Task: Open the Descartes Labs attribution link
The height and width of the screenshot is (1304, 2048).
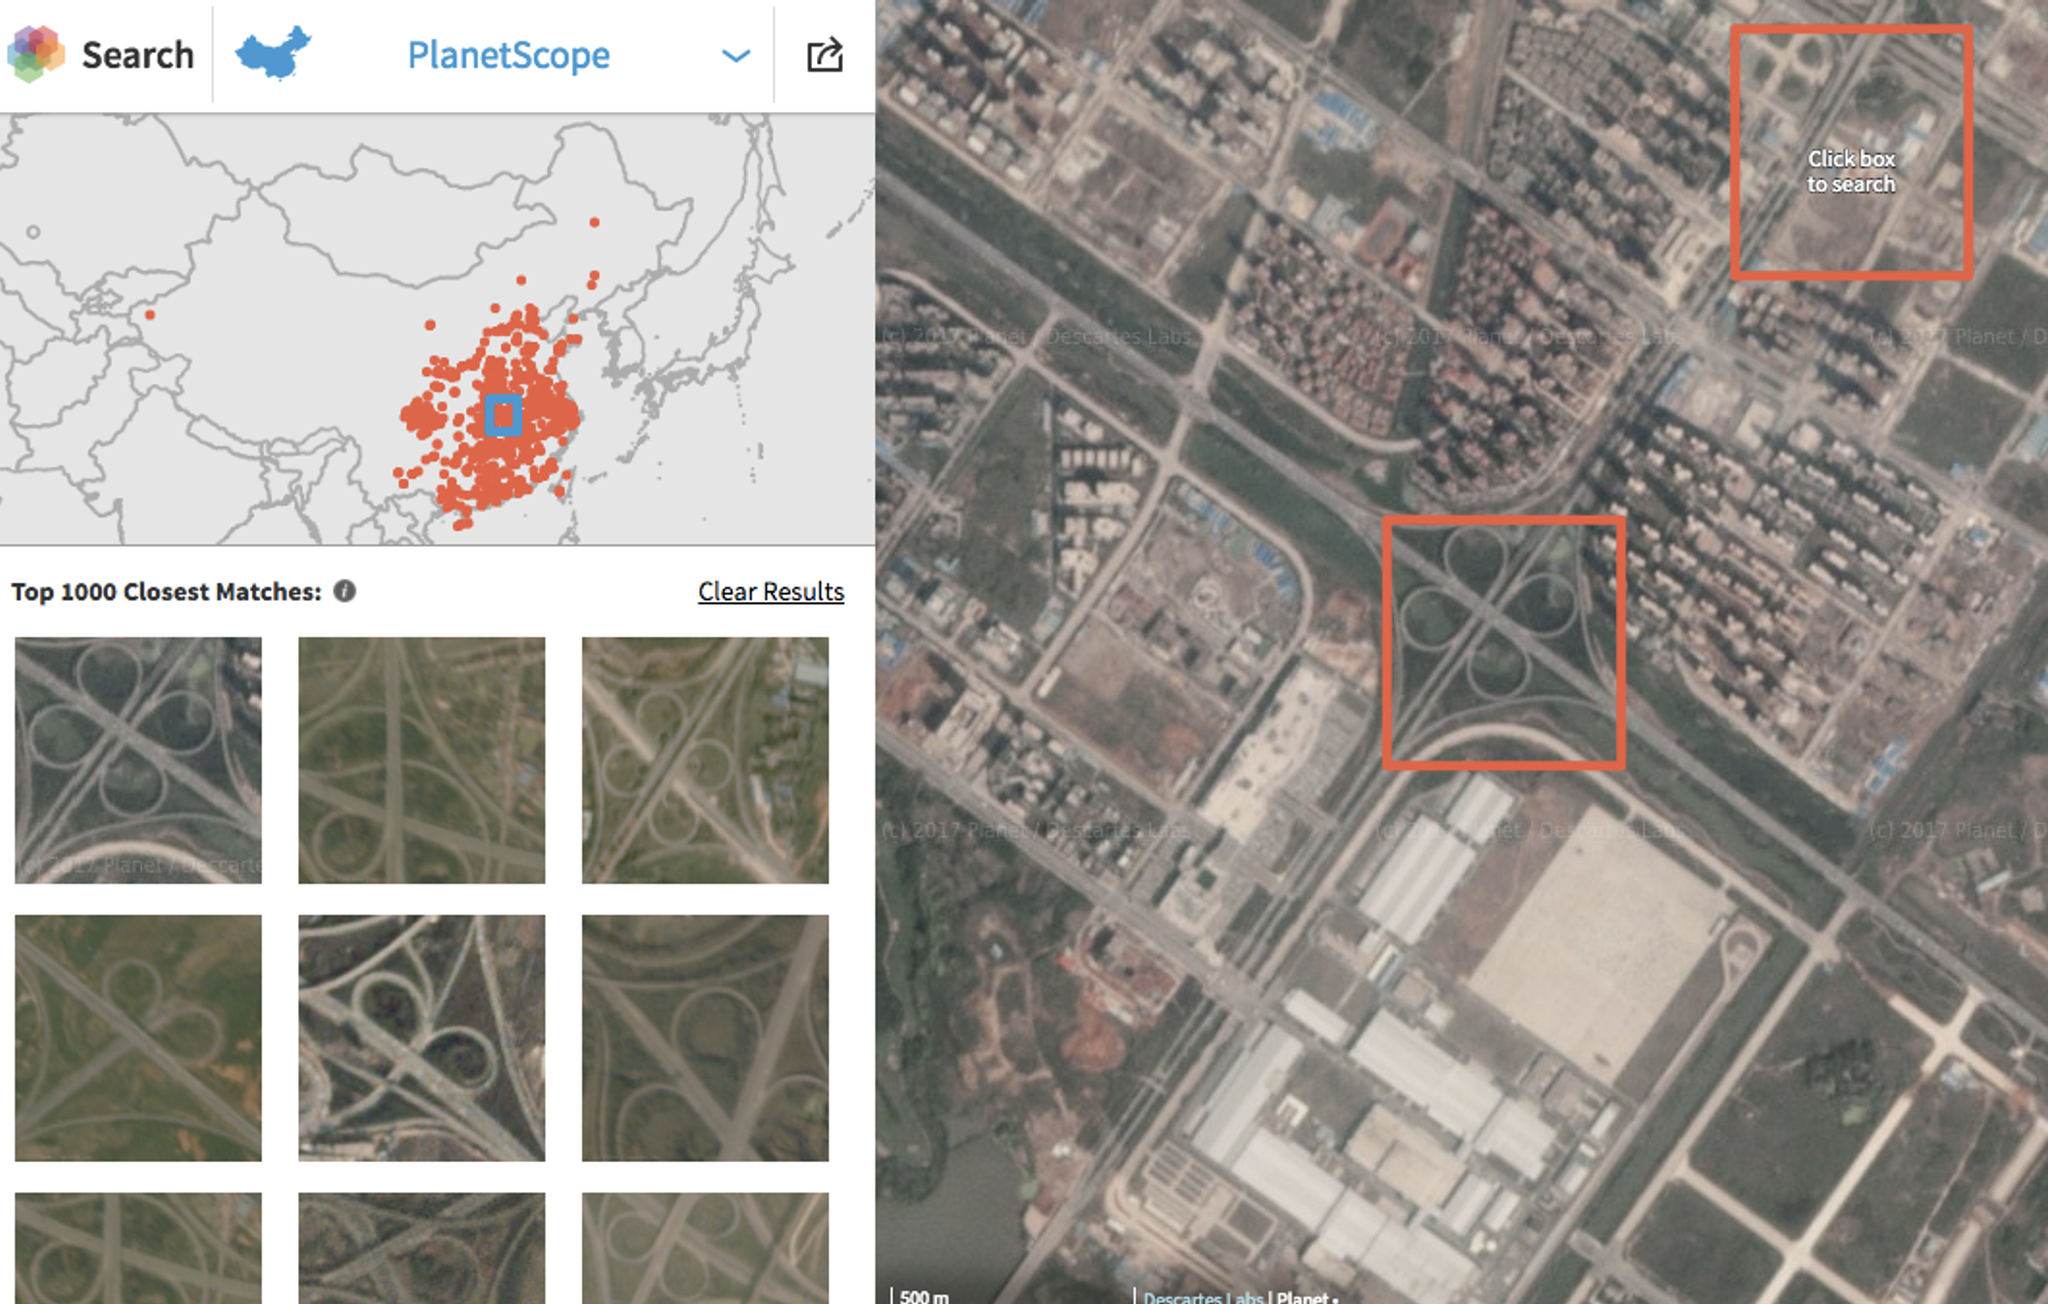Action: [1203, 1296]
